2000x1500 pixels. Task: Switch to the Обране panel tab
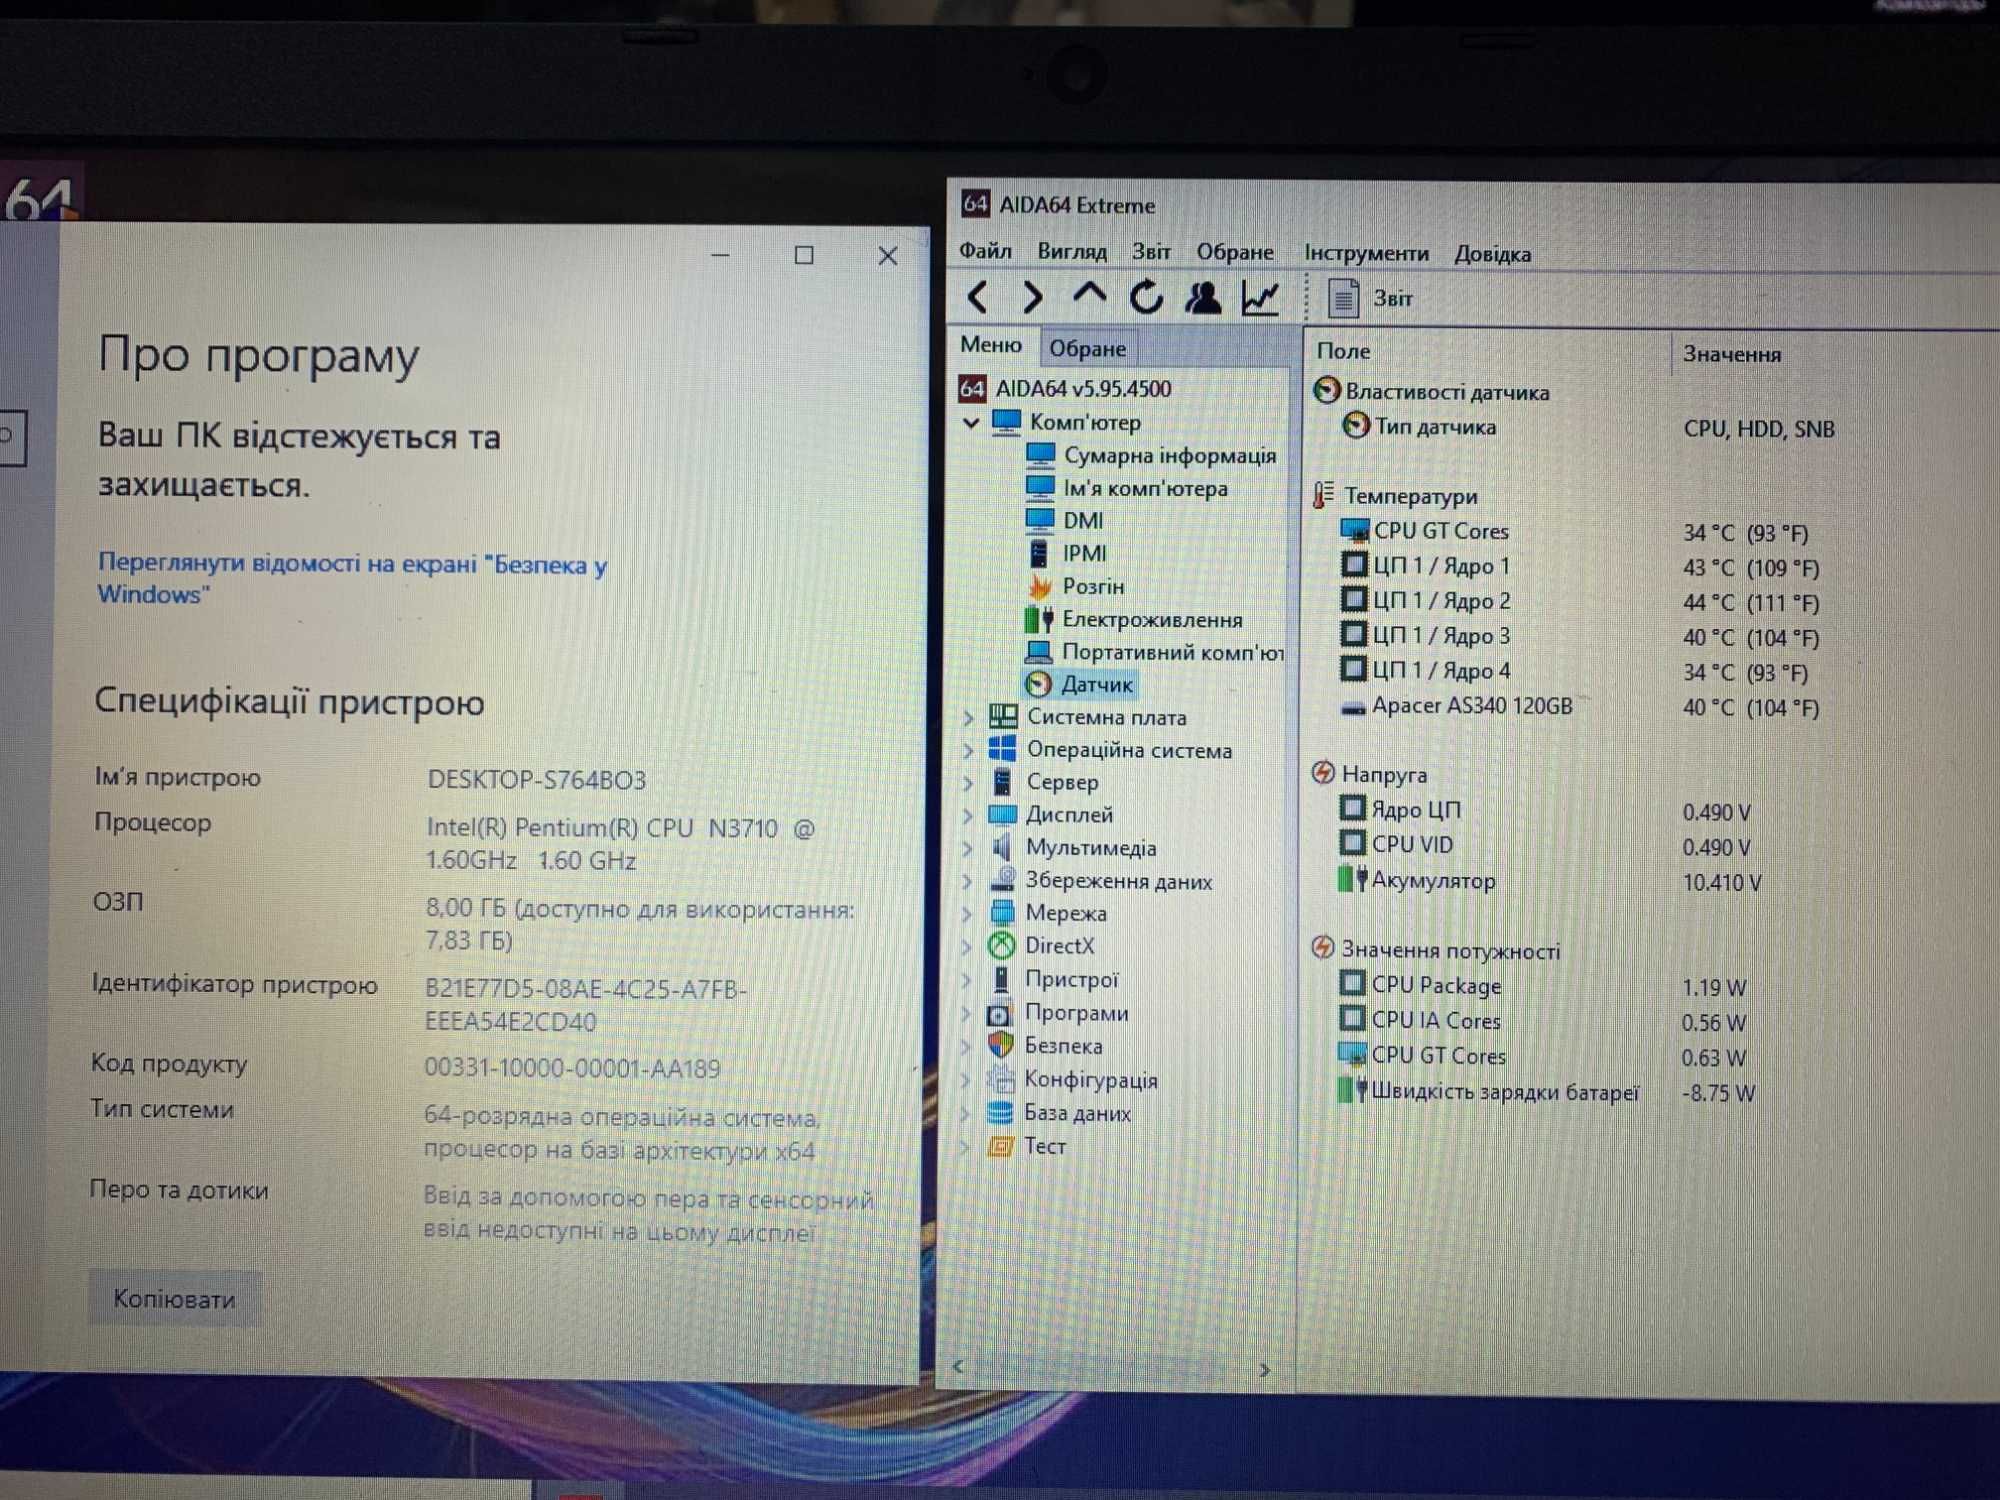click(x=1087, y=348)
